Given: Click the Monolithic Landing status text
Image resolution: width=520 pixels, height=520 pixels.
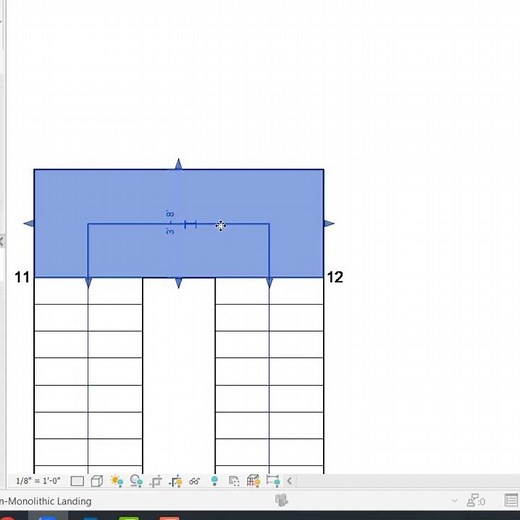Looking at the screenshot, I should pos(46,501).
